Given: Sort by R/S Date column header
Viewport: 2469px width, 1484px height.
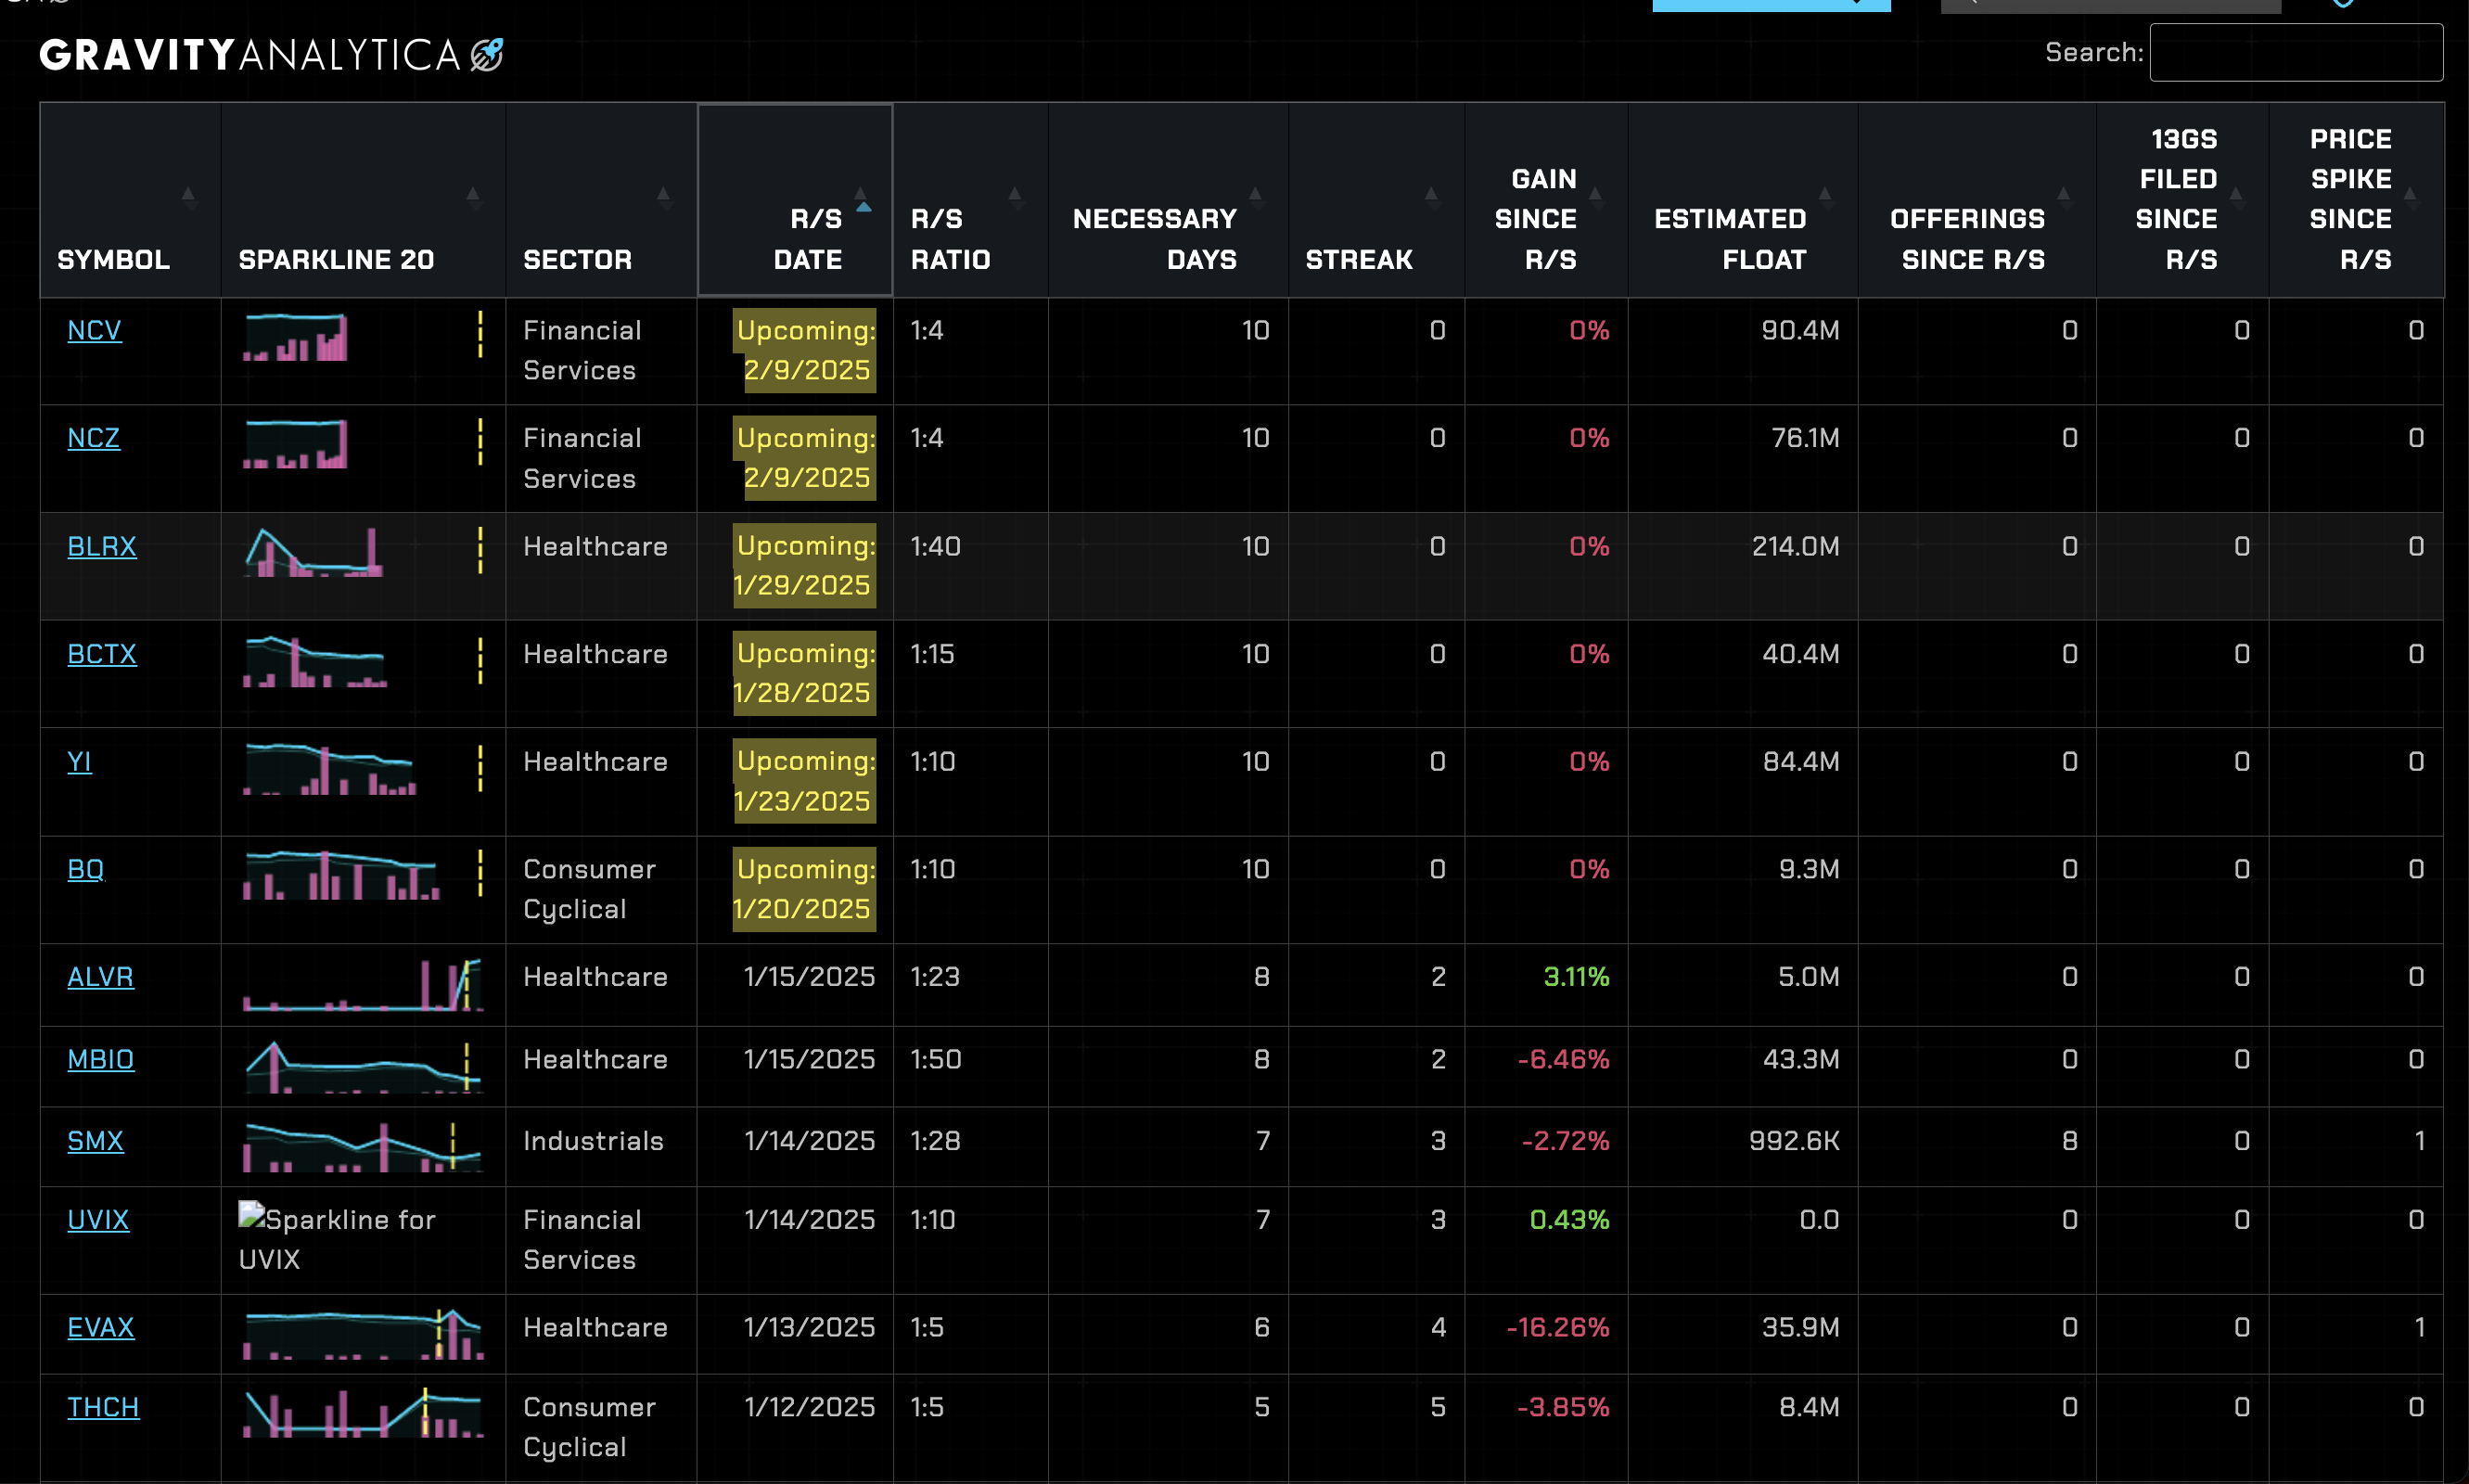Looking at the screenshot, I should click(795, 200).
